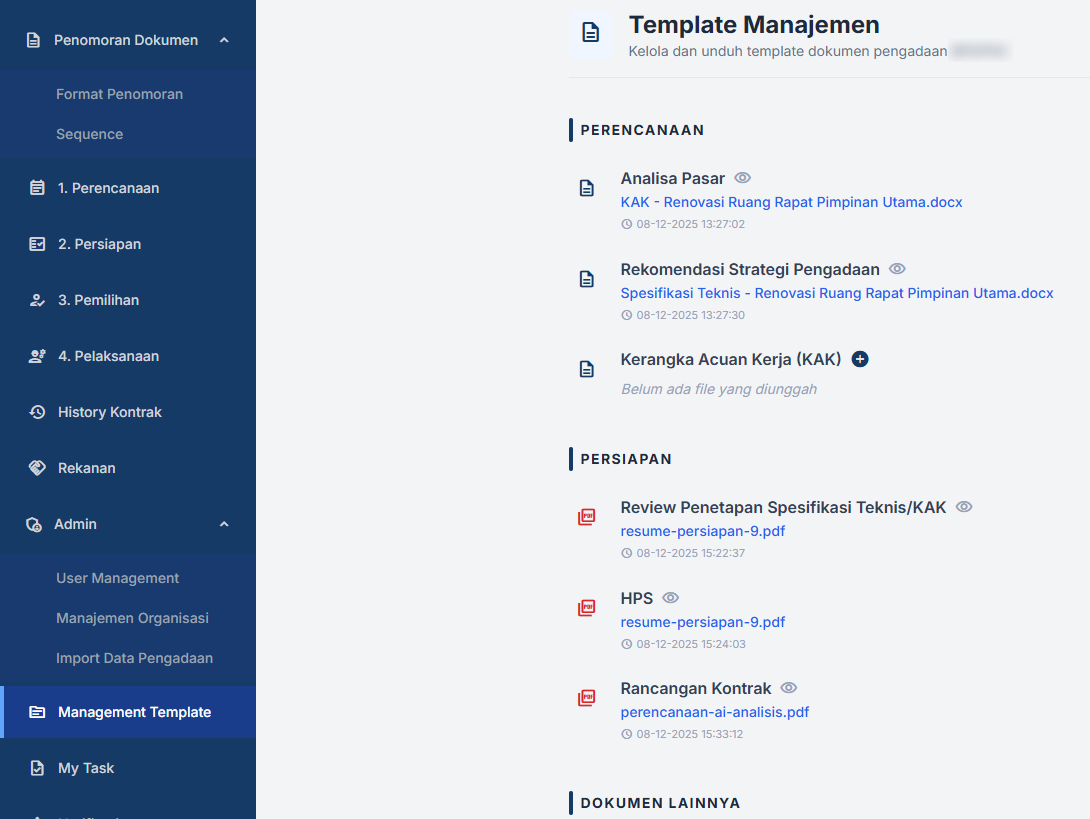Click timestamp 08-12-2025 15:33:12
This screenshot has width=1090, height=819.
click(690, 734)
